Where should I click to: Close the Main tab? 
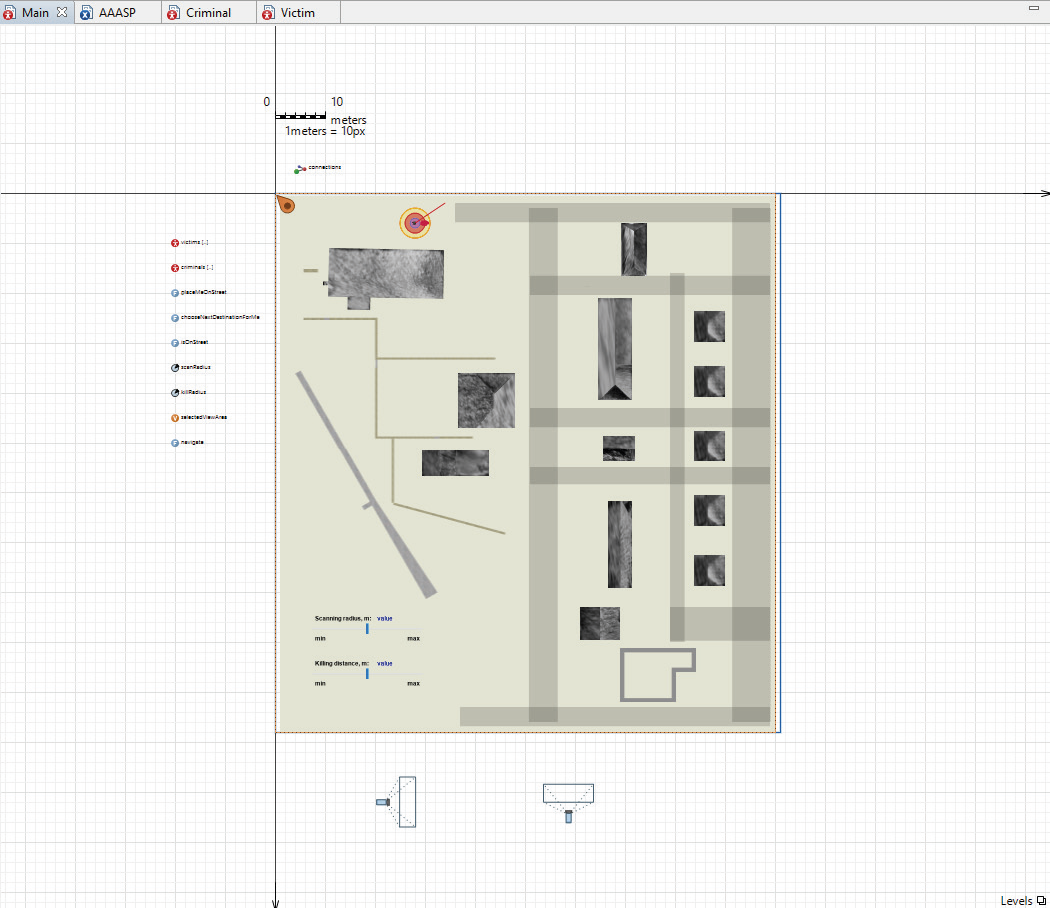tap(61, 12)
